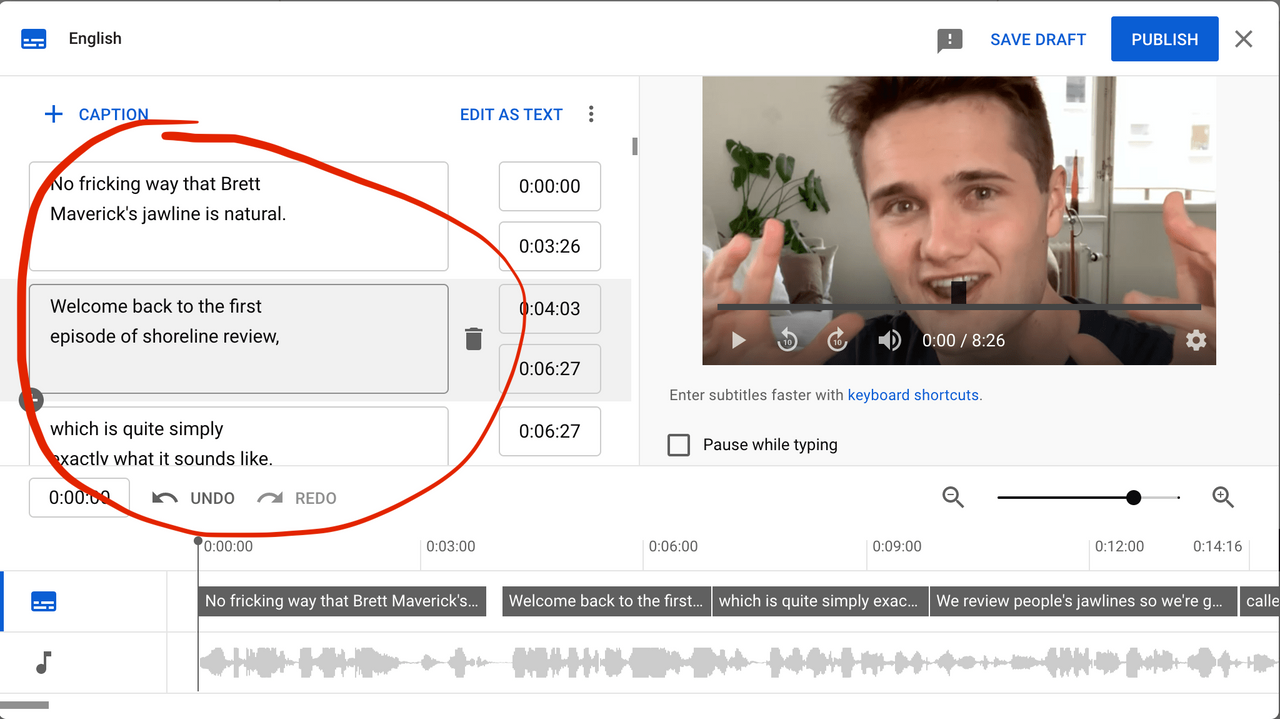The image size is (1280, 719).
Task: Open the caption options three-dot menu
Action: click(591, 114)
